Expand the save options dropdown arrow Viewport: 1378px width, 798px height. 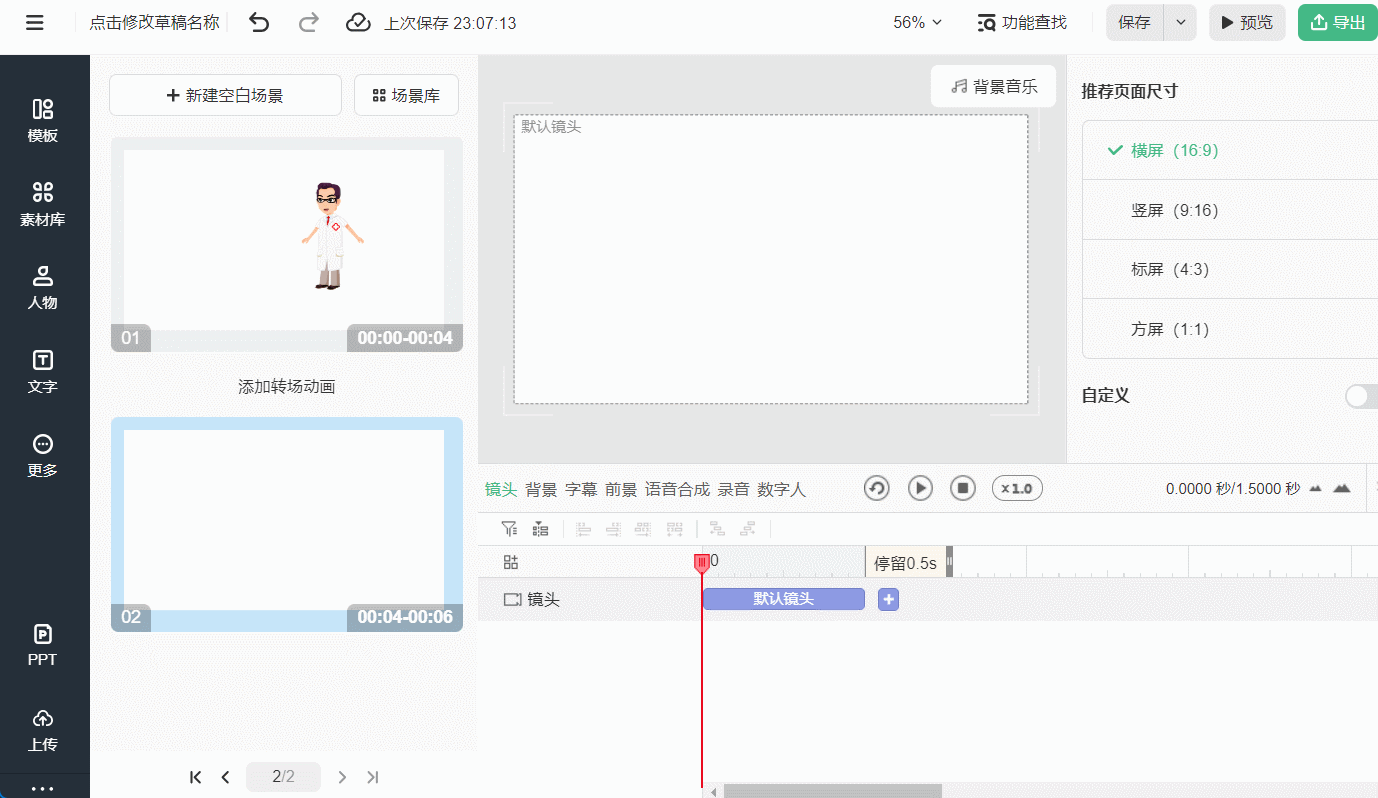1181,22
